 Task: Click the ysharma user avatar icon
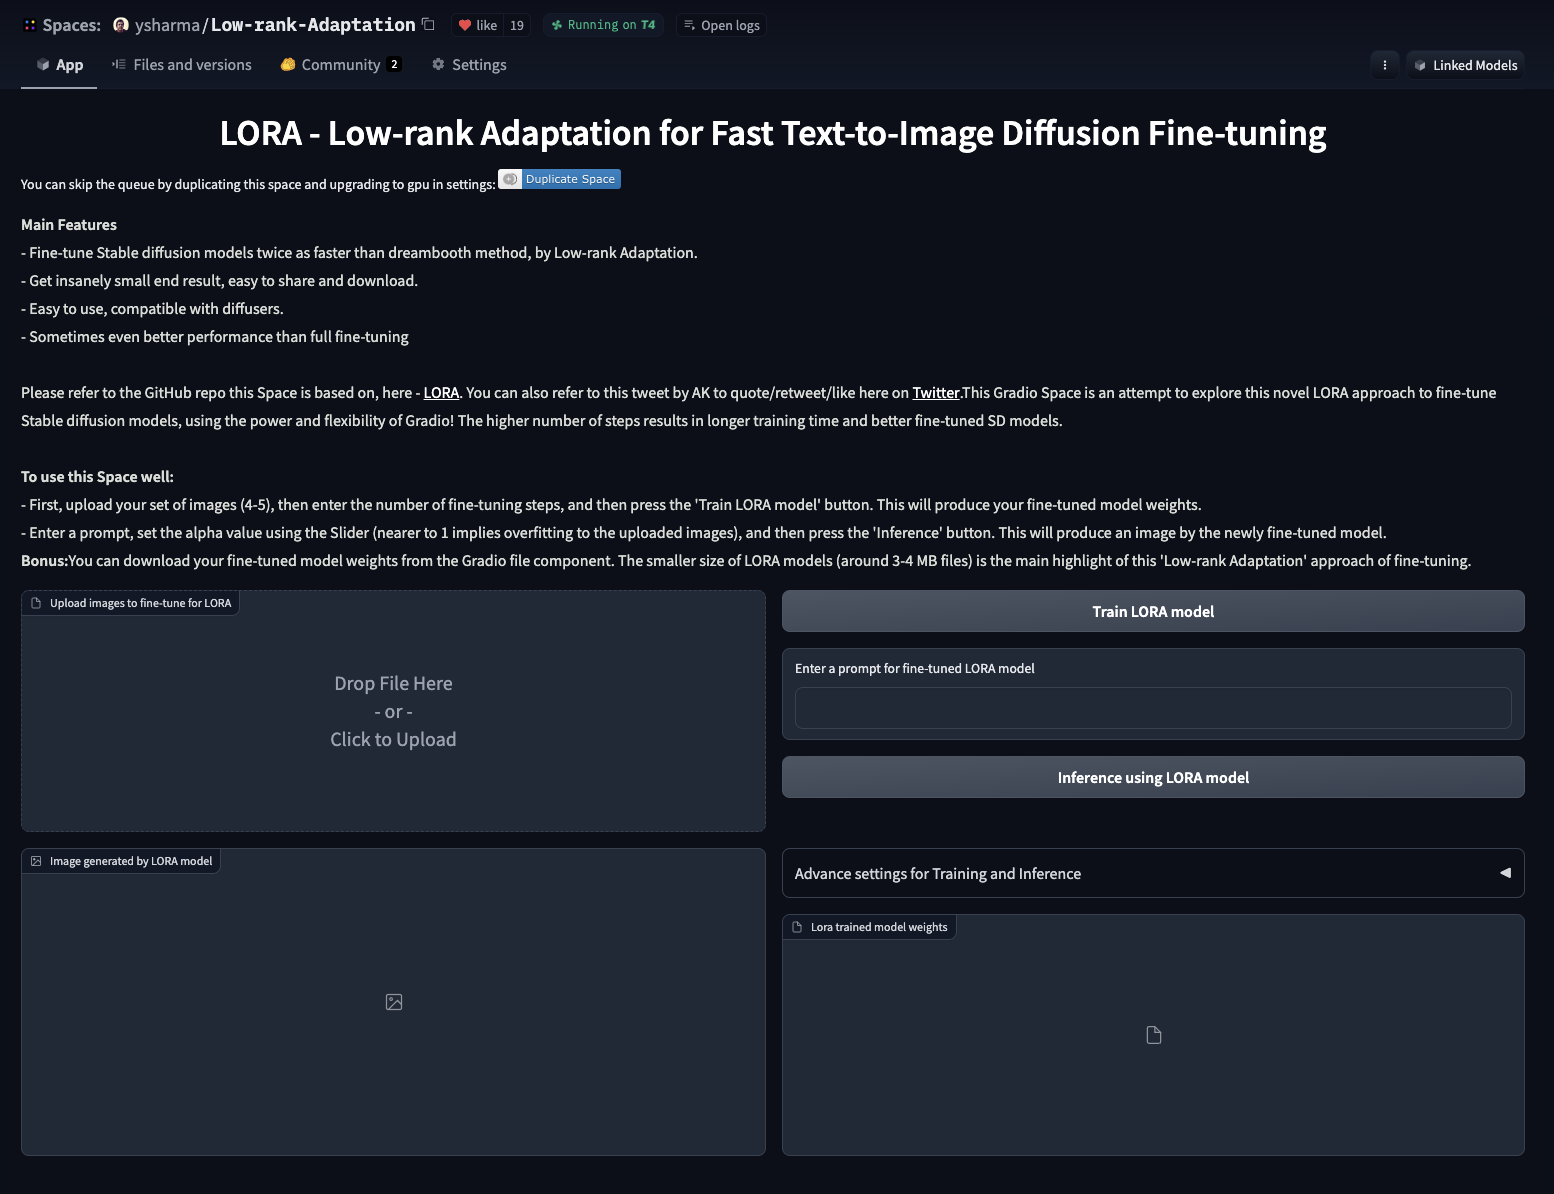tap(121, 25)
